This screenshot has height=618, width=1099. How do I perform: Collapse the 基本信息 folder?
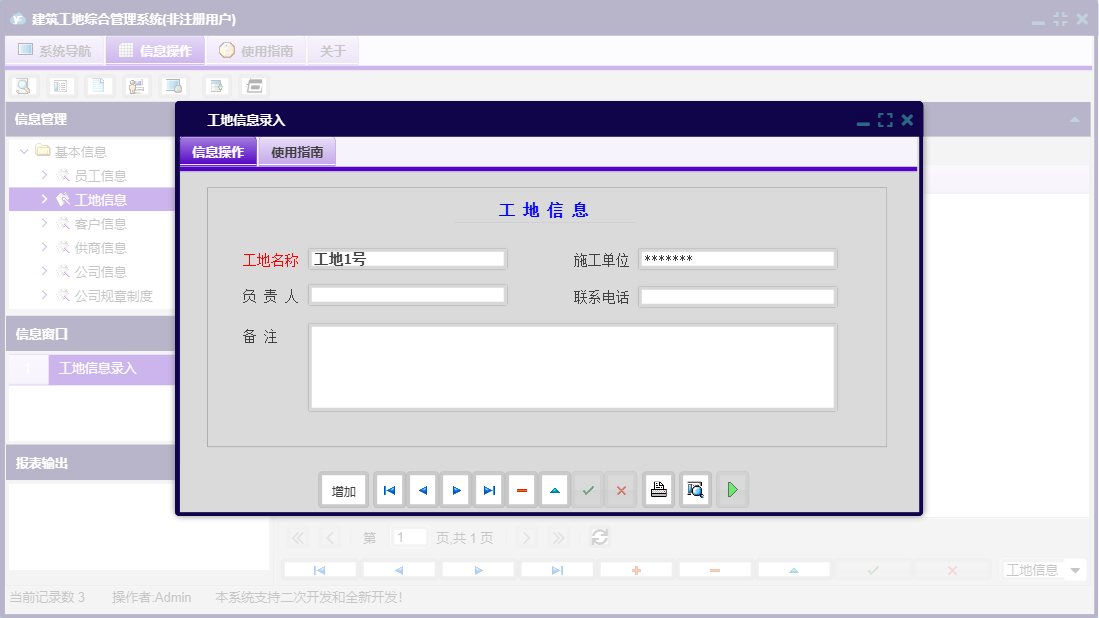(x=23, y=150)
